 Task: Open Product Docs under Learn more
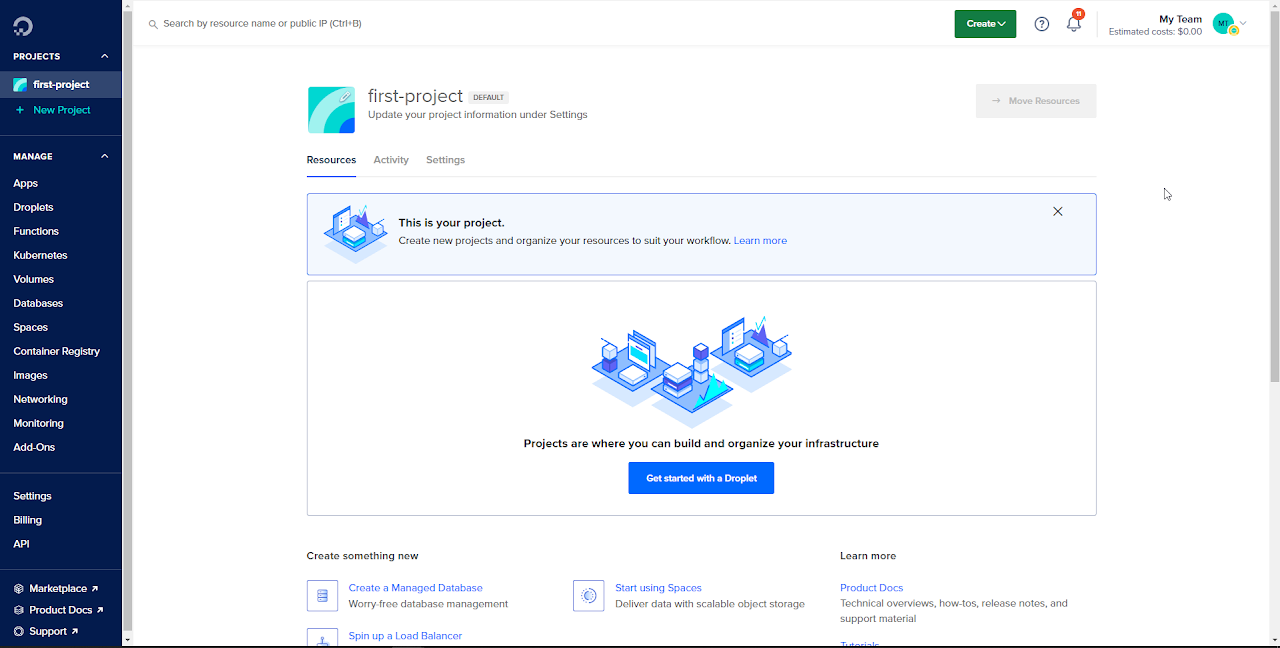coord(871,588)
